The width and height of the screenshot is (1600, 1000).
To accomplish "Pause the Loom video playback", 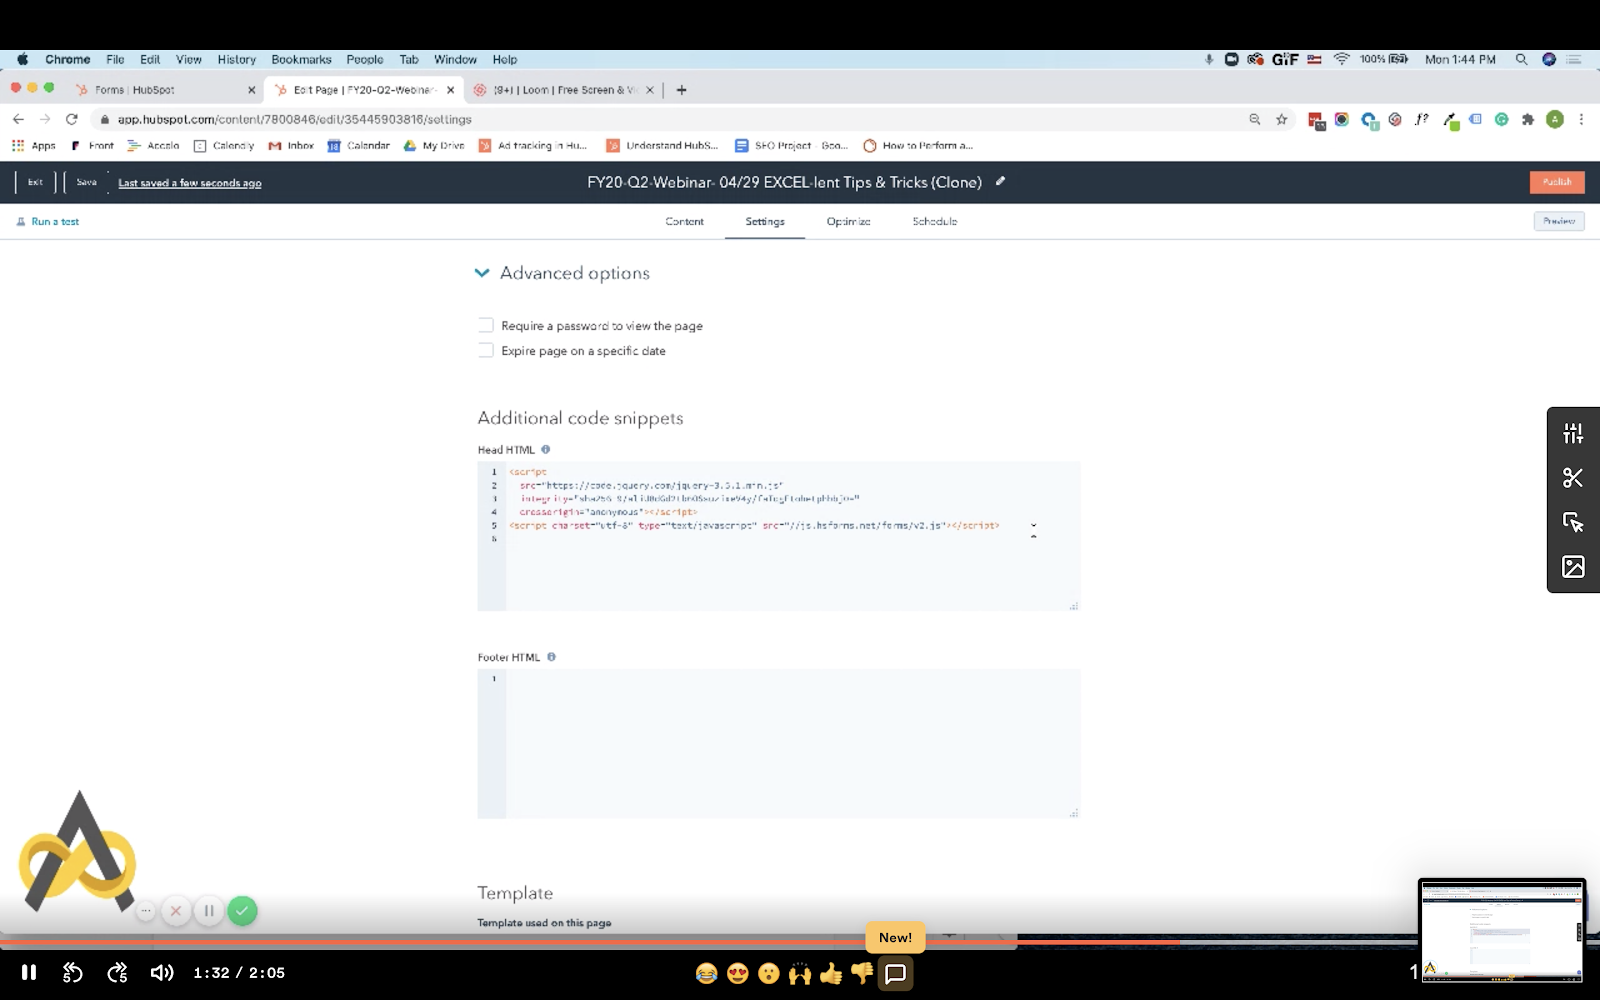I will coord(29,972).
